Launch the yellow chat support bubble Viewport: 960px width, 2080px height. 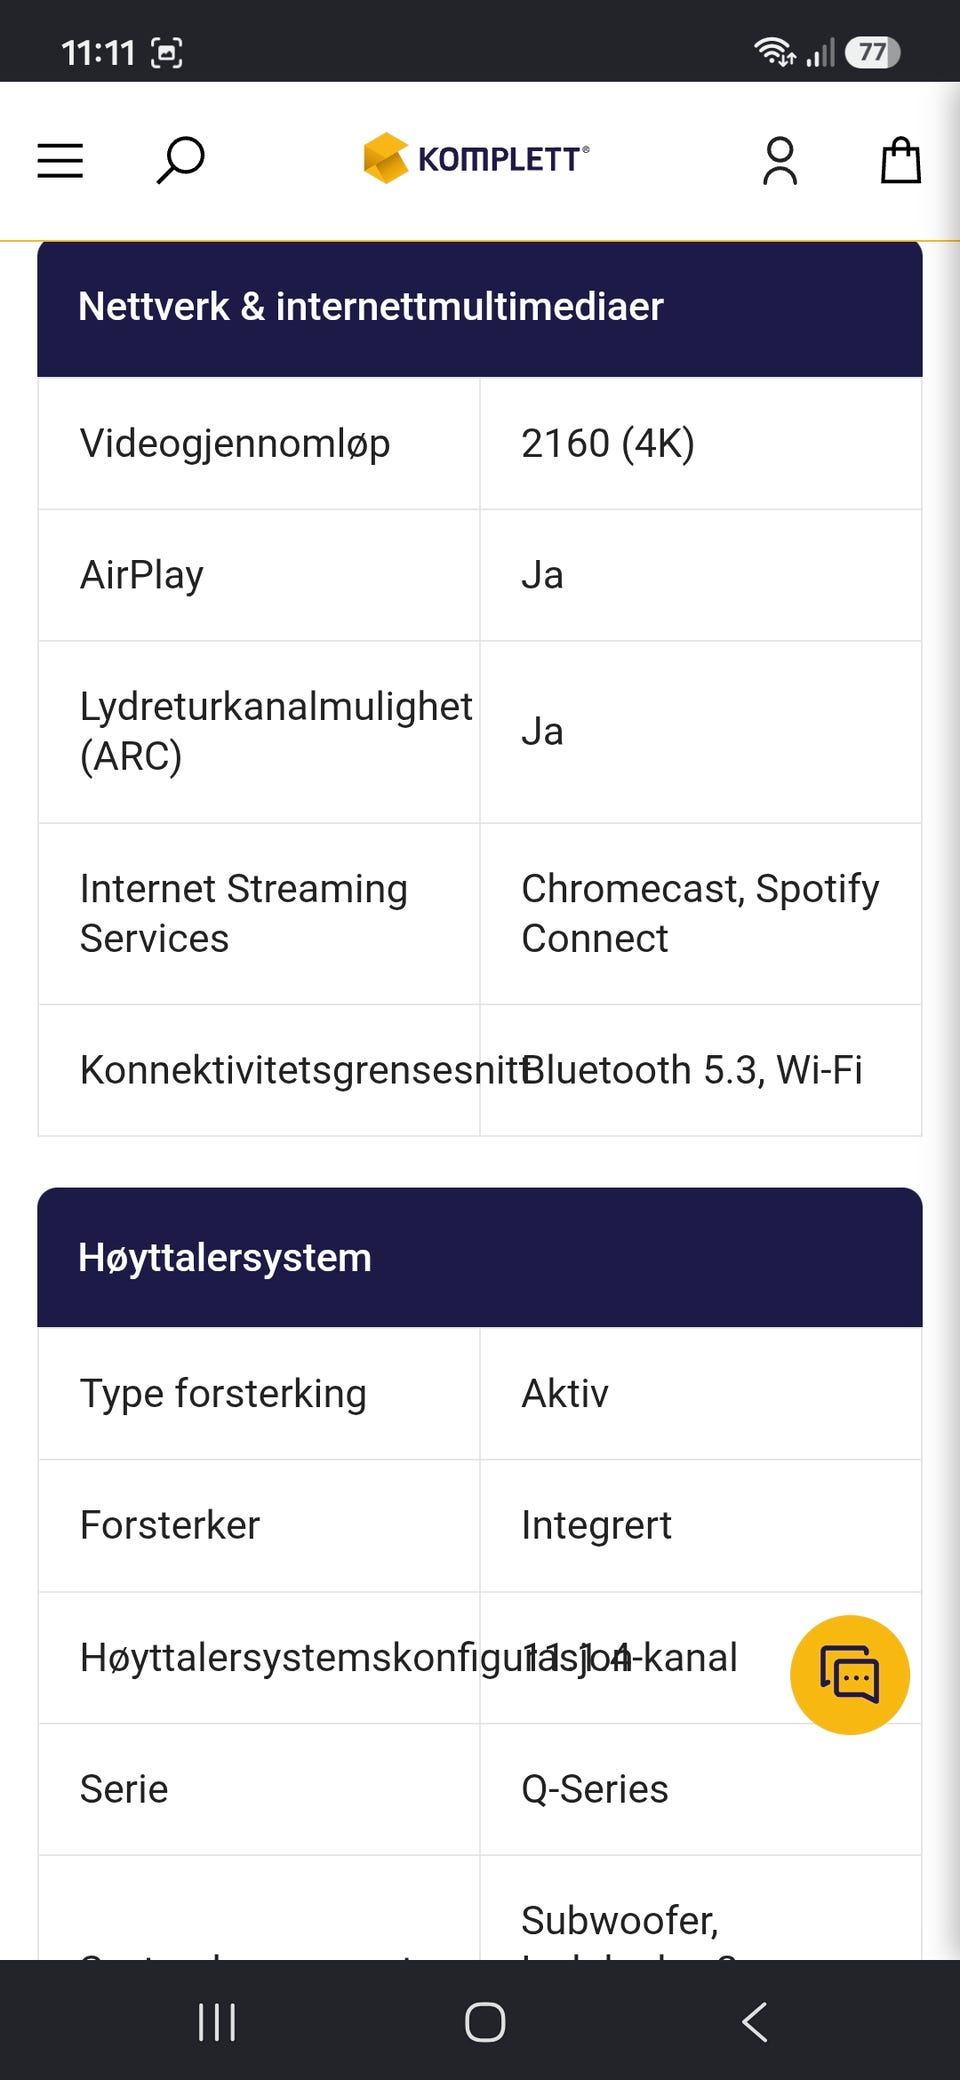tap(850, 1675)
